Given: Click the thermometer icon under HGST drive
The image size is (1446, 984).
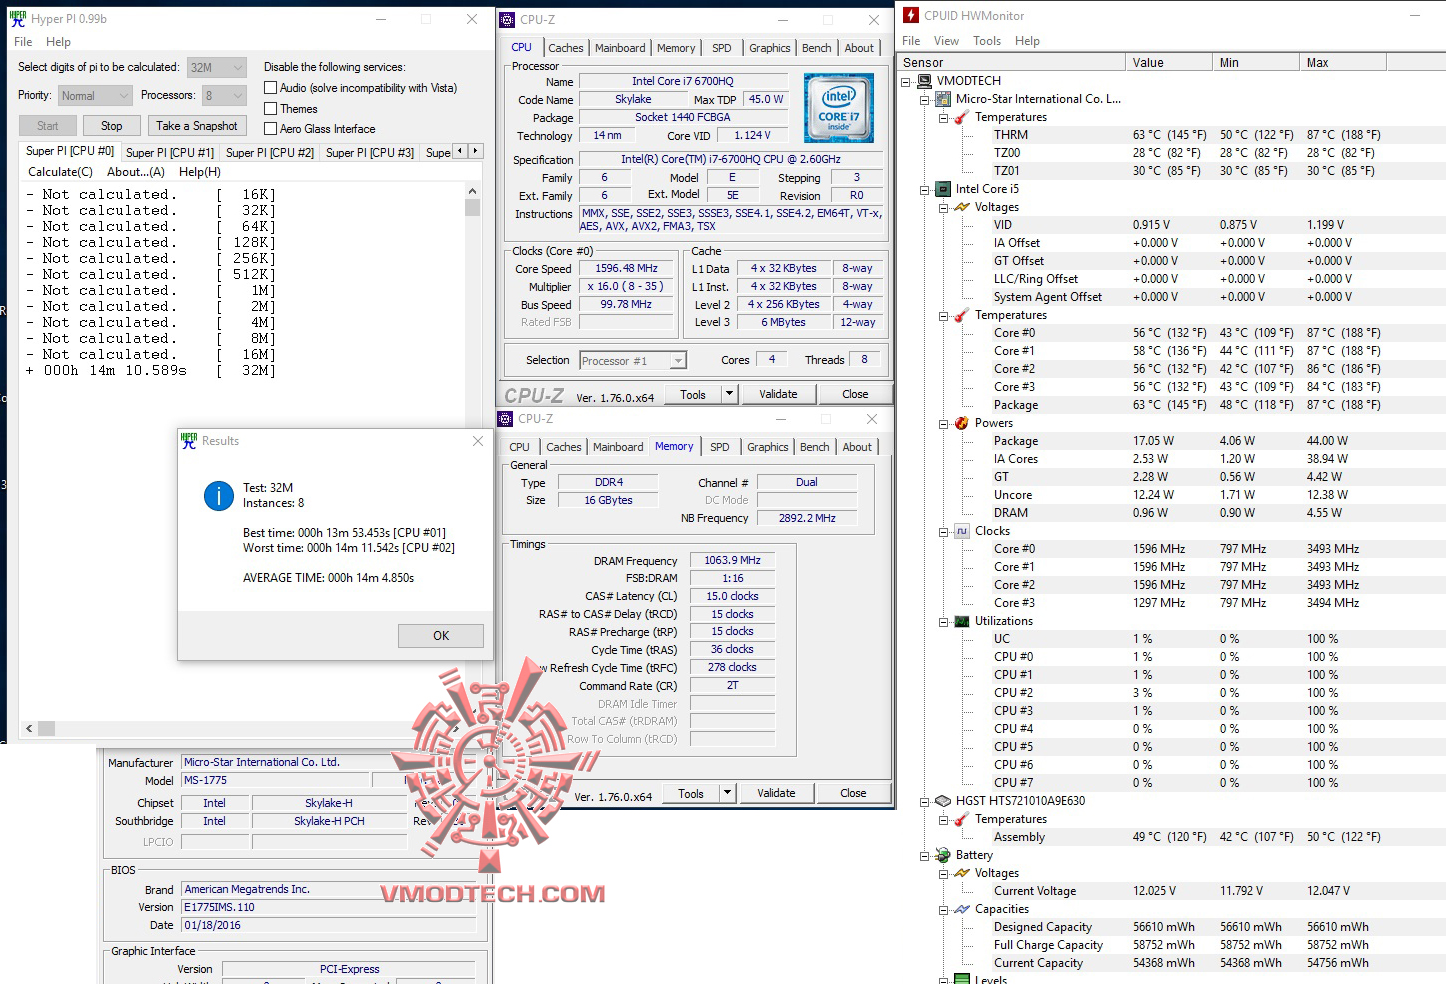Looking at the screenshot, I should (962, 819).
